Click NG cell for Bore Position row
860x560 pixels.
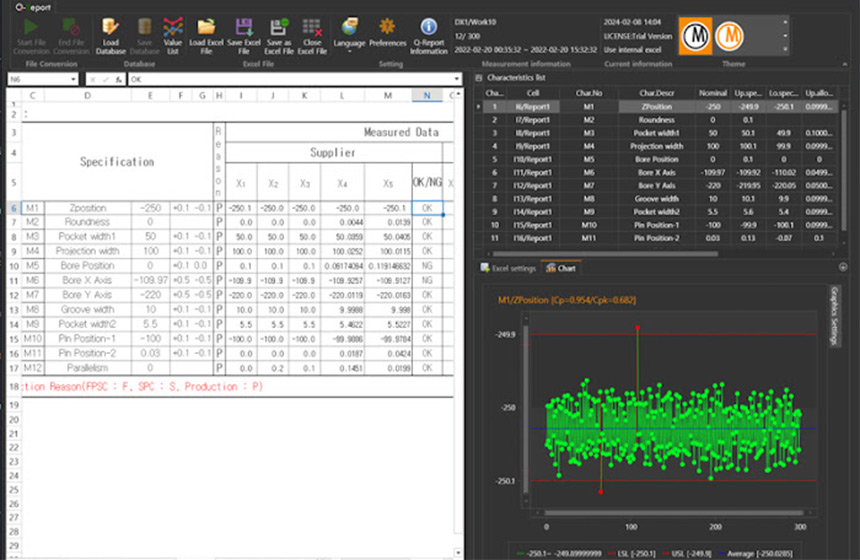tap(427, 265)
